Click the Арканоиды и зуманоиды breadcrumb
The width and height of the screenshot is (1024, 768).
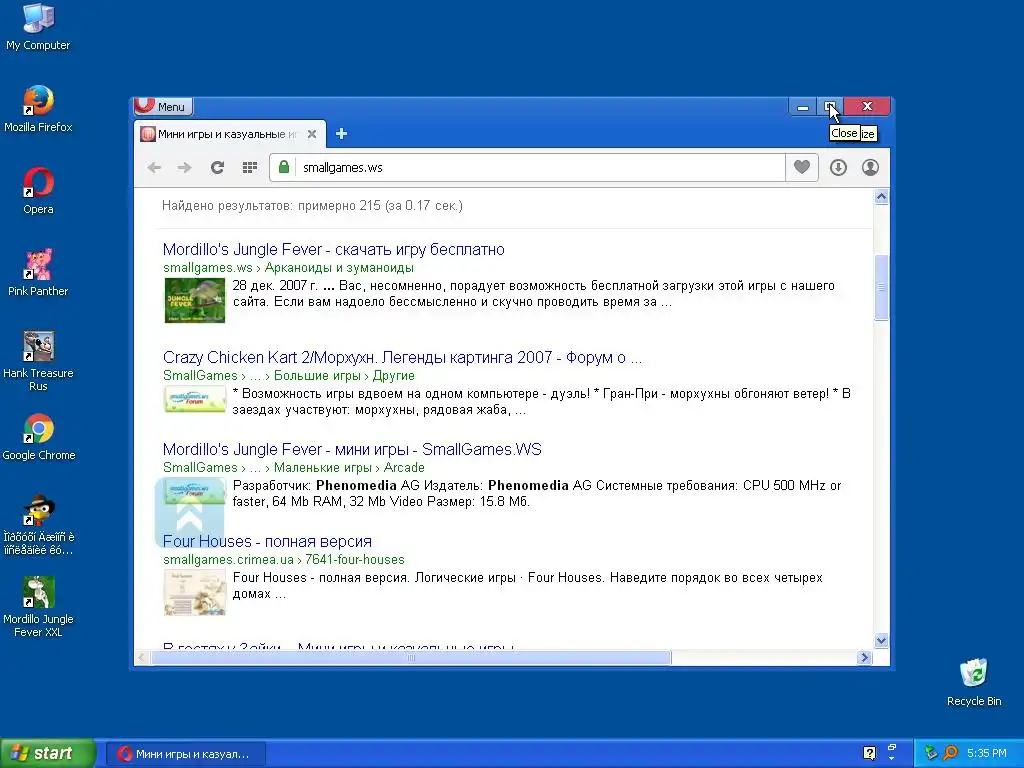[339, 268]
